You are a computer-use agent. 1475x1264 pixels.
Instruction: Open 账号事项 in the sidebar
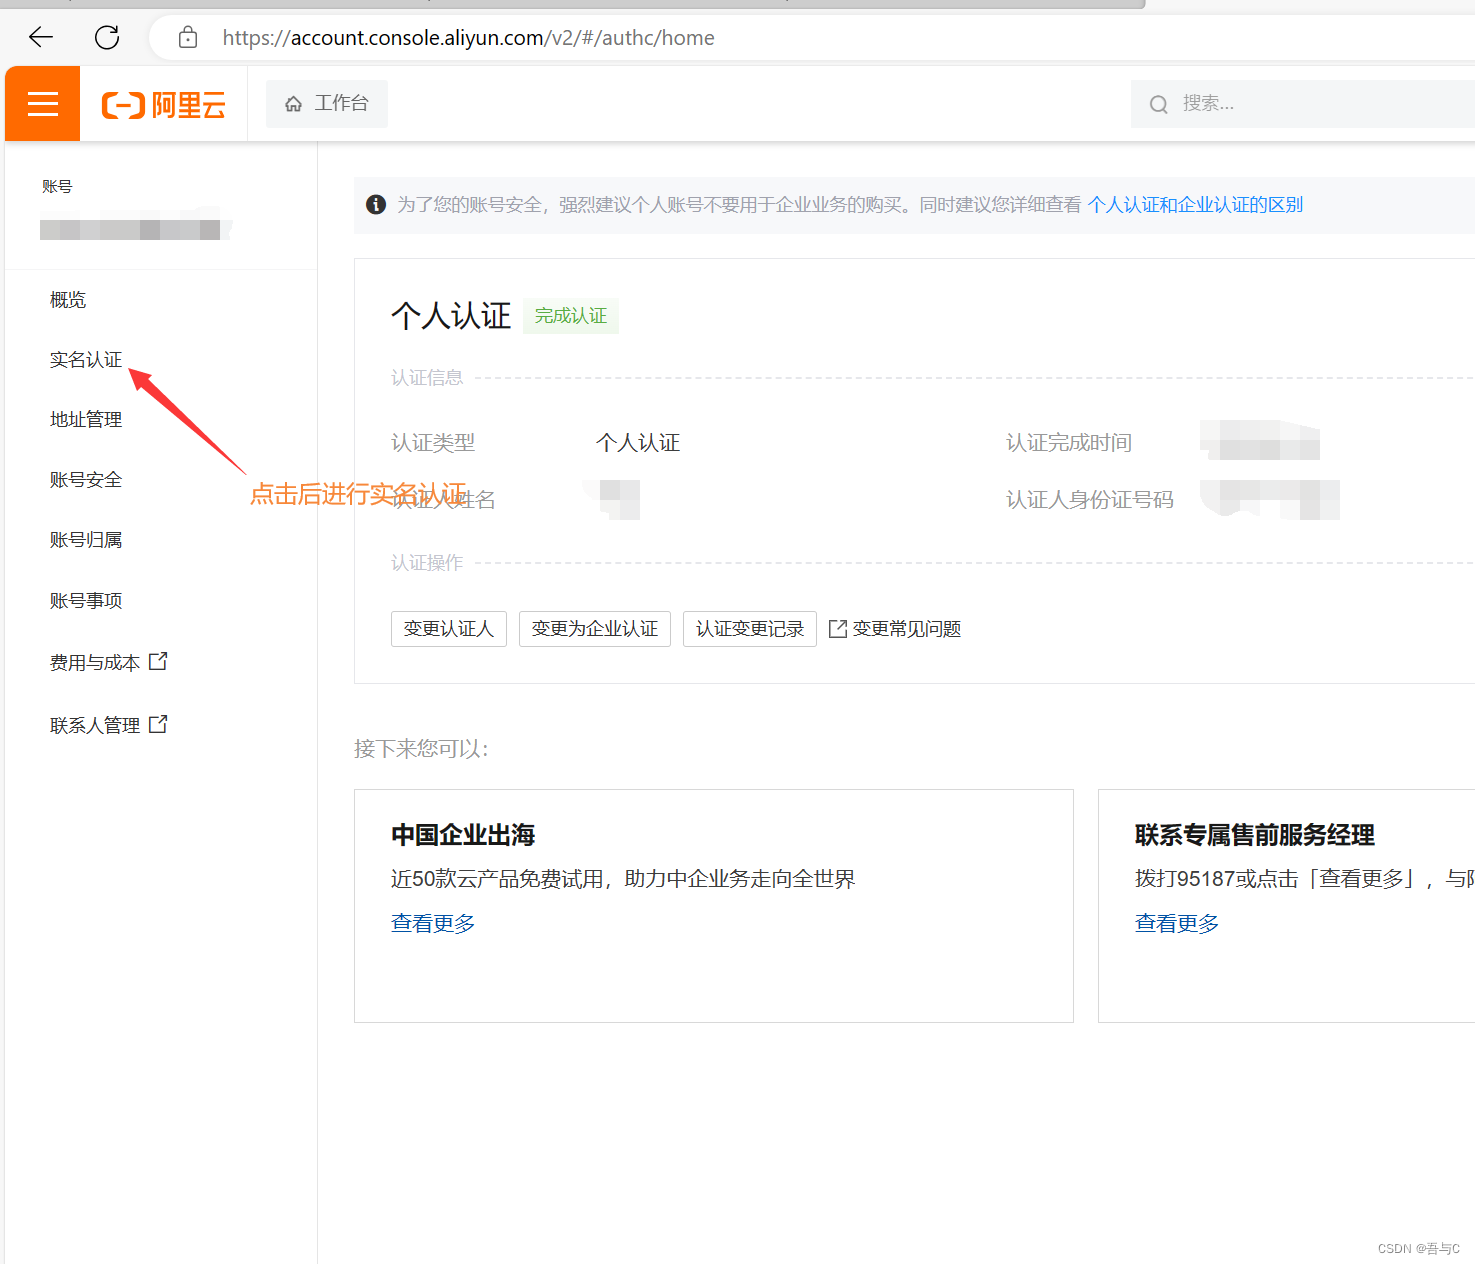(x=86, y=601)
